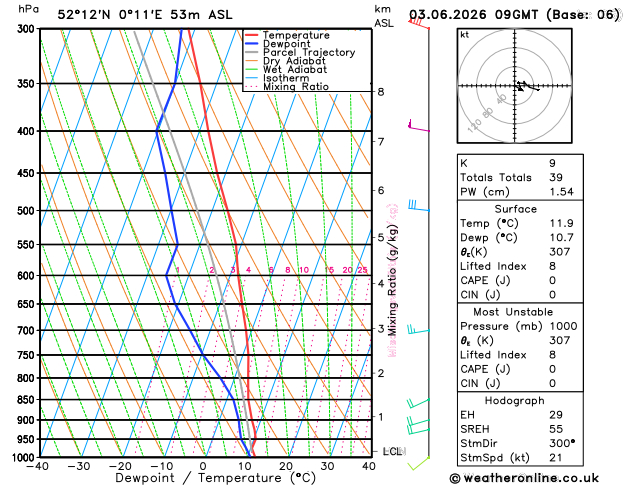The width and height of the screenshot is (629, 486).
Task: Click the magenta wind barb at 400 hPa
Action: 419,126
